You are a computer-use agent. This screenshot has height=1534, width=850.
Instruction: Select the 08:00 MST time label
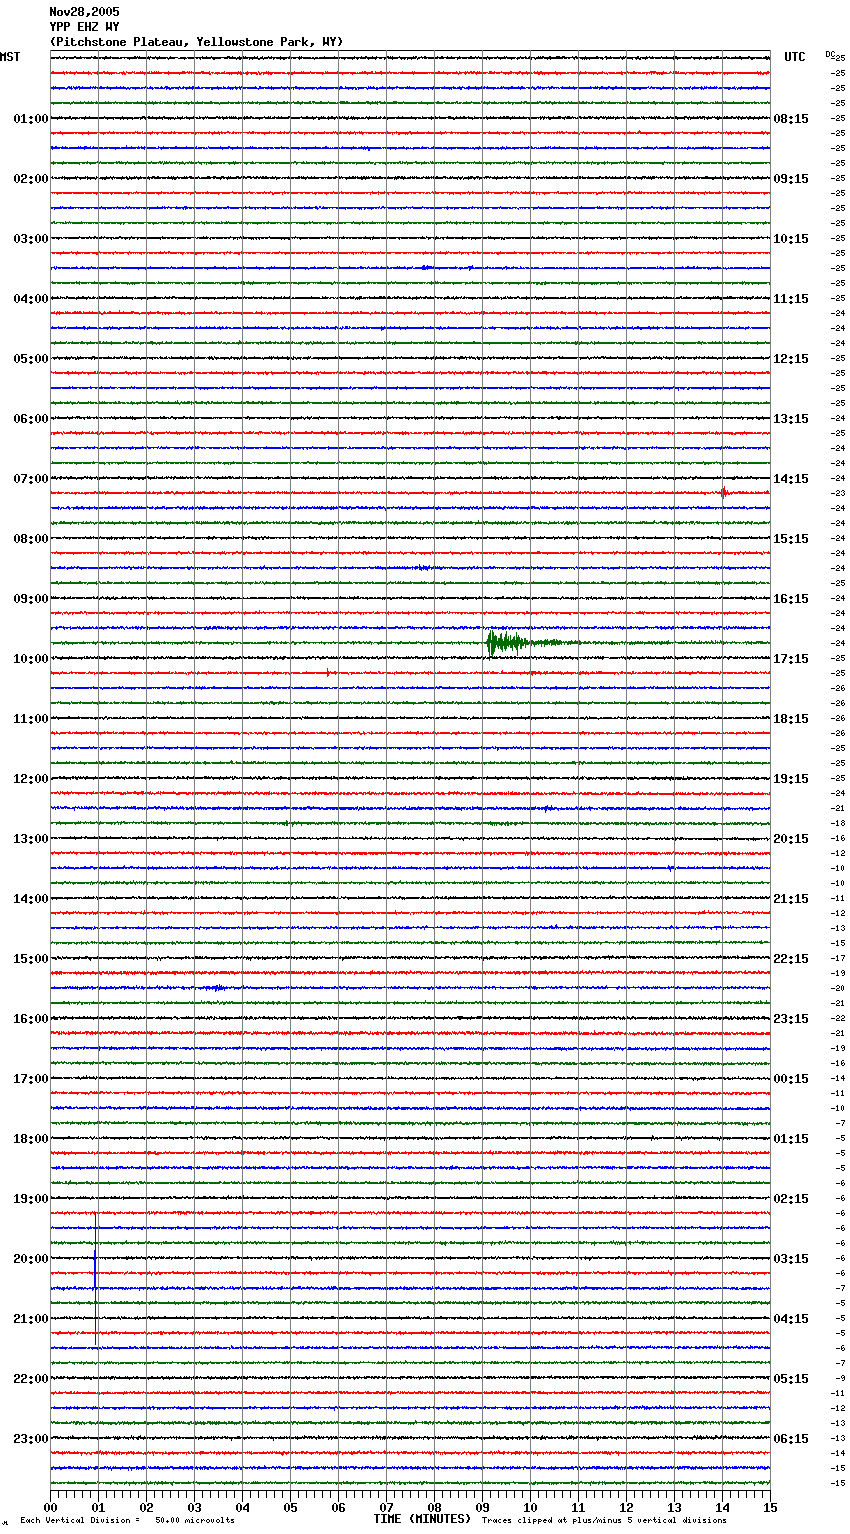tap(30, 539)
